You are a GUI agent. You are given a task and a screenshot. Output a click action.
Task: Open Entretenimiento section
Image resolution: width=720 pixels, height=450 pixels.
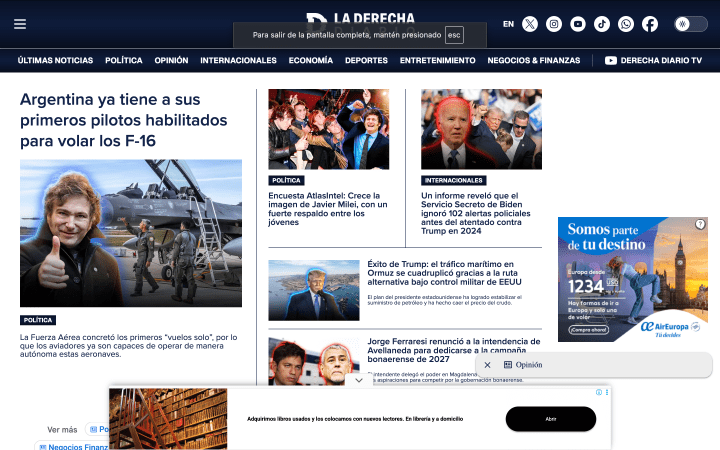(x=438, y=60)
